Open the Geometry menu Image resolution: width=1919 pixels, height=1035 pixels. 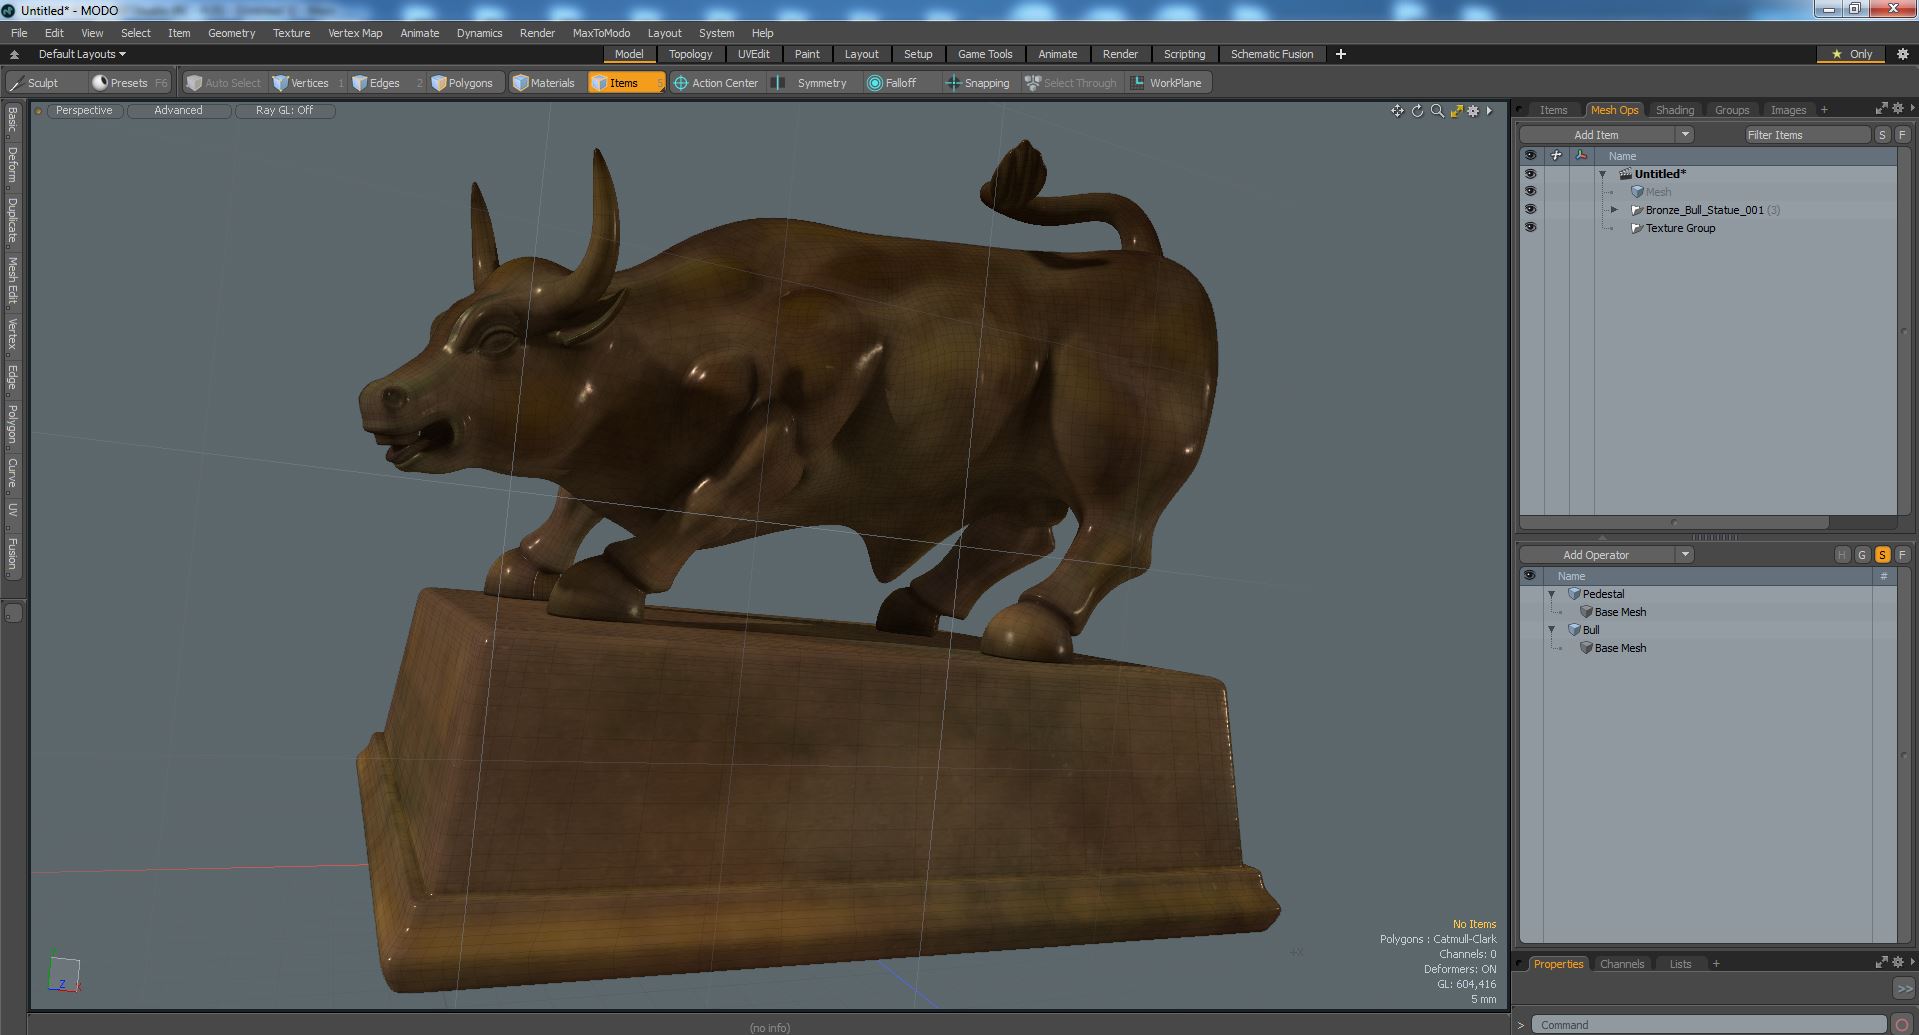point(231,33)
